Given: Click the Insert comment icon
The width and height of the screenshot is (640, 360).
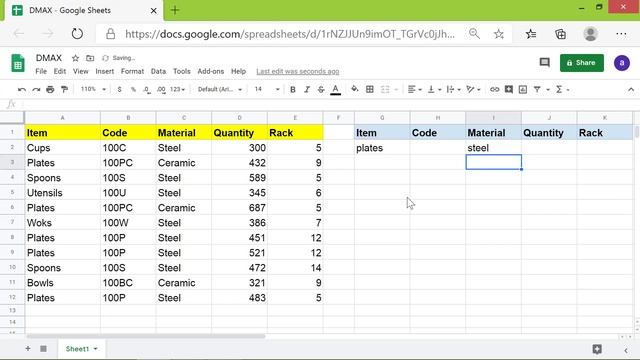Looking at the screenshot, I should [509, 89].
